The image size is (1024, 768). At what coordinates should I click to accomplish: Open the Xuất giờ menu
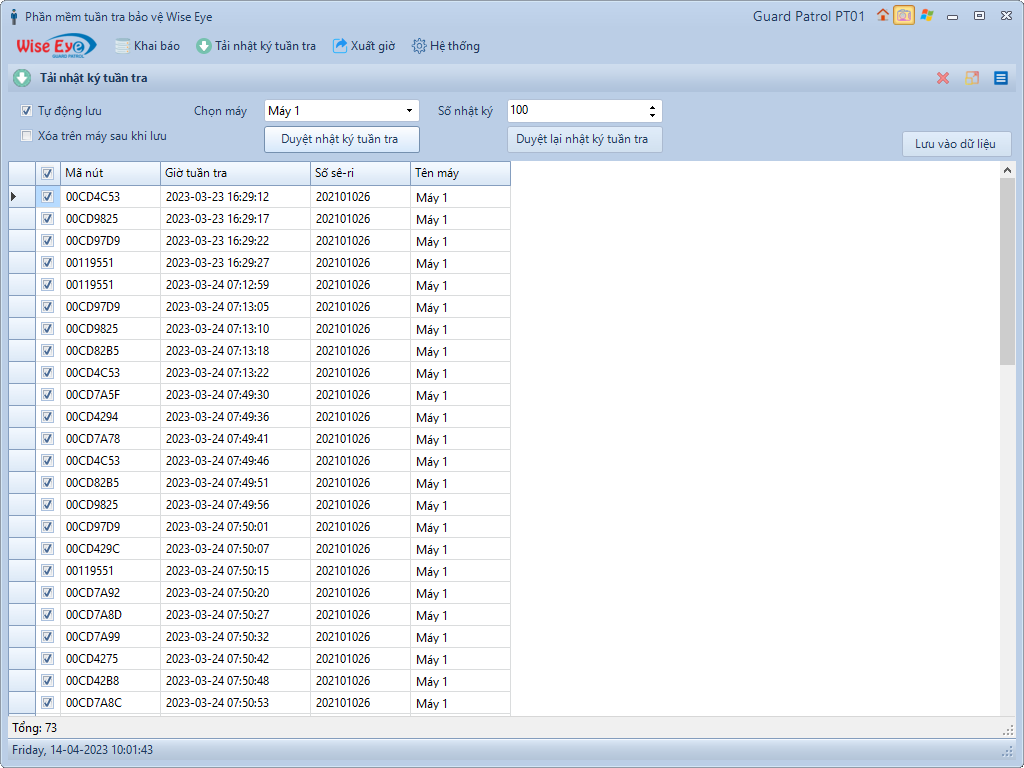363,46
